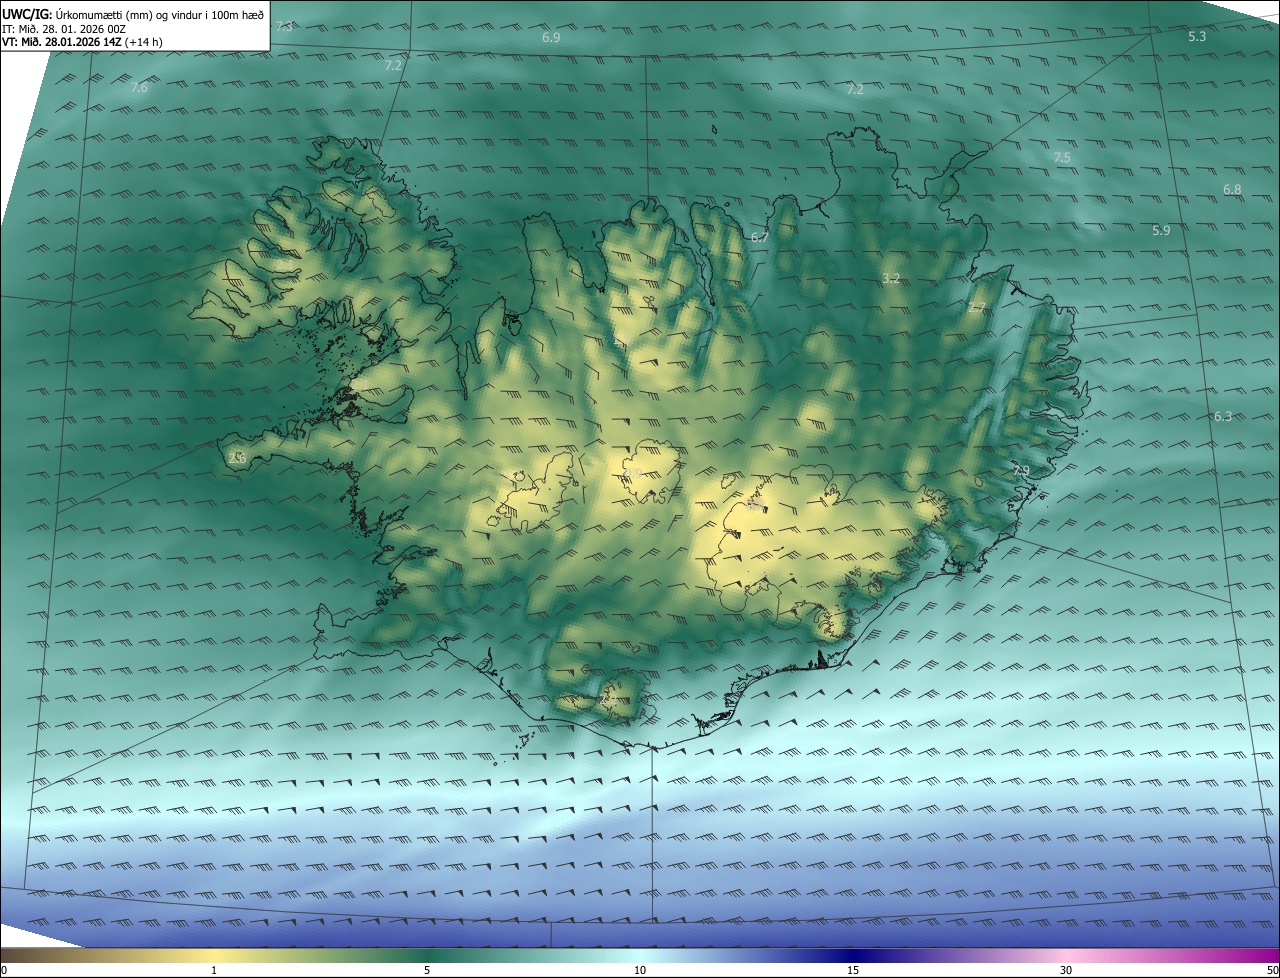The image size is (1280, 978).
Task: Select the 2.7 value label
Action: pyautogui.click(x=977, y=308)
